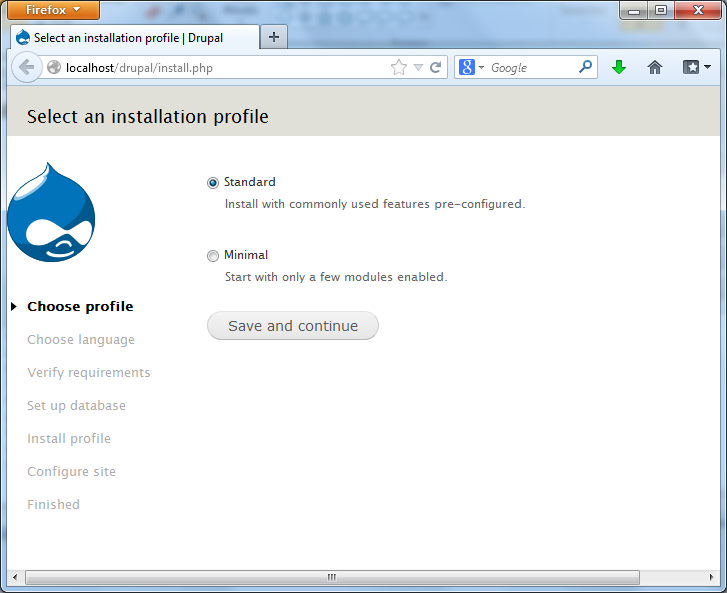
Task: Open downloads with the green arrow
Action: coord(619,68)
